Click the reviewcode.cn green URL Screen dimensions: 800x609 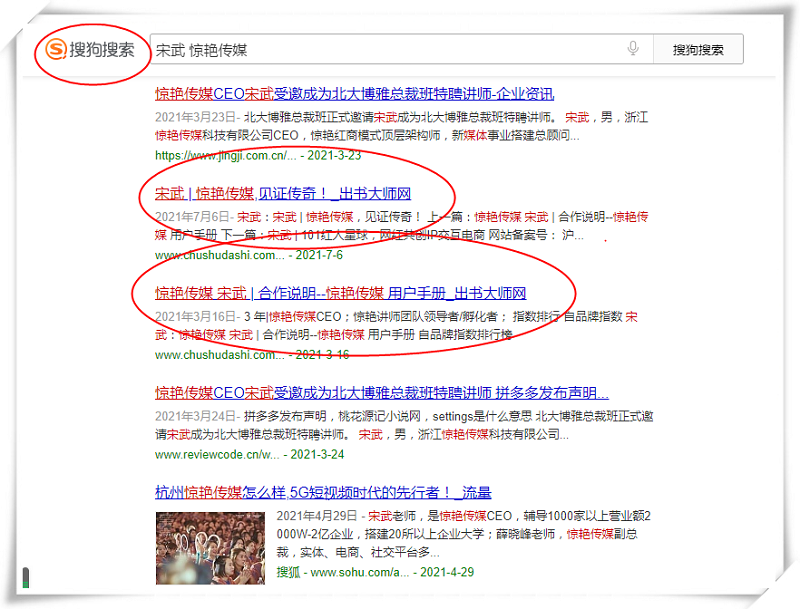coord(217,454)
